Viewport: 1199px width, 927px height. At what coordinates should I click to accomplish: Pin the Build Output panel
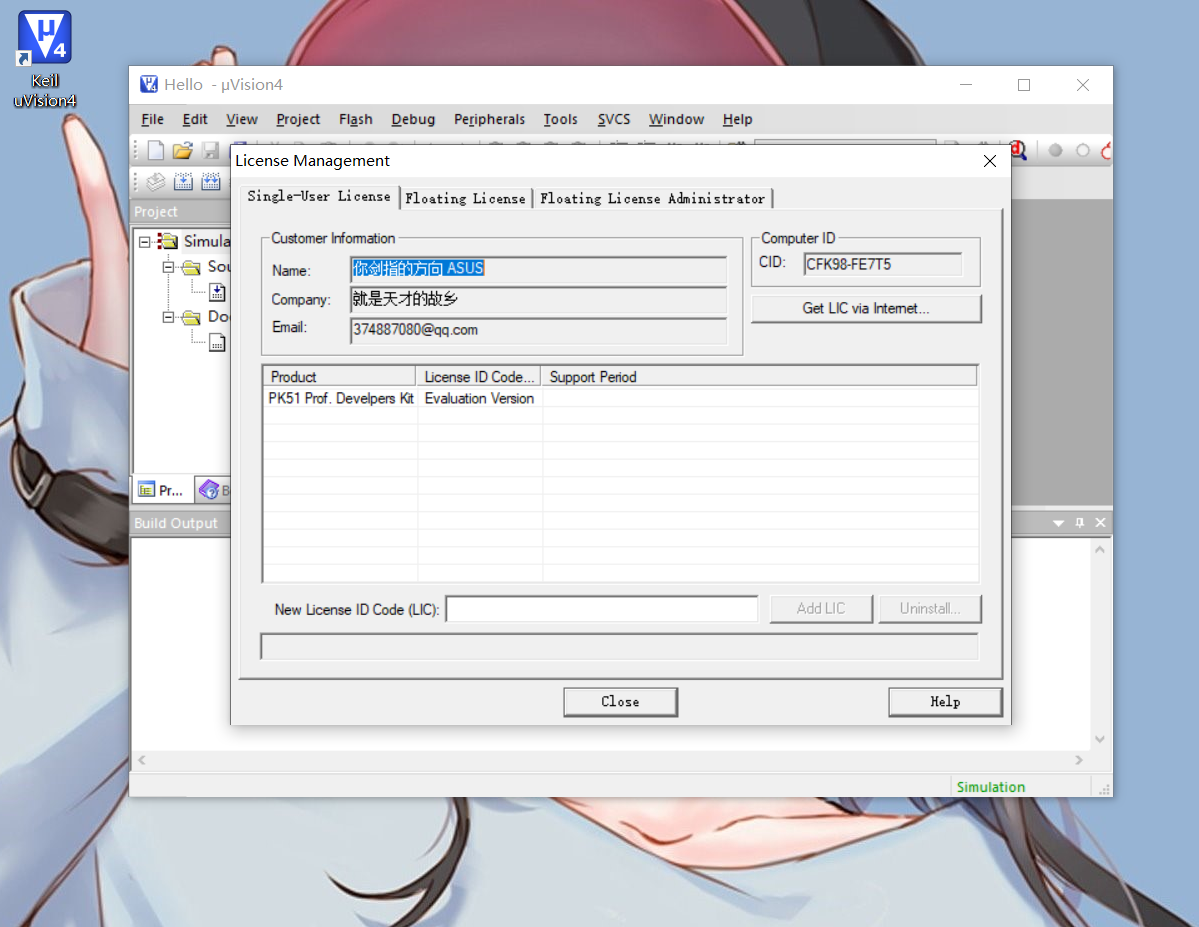pyautogui.click(x=1080, y=522)
